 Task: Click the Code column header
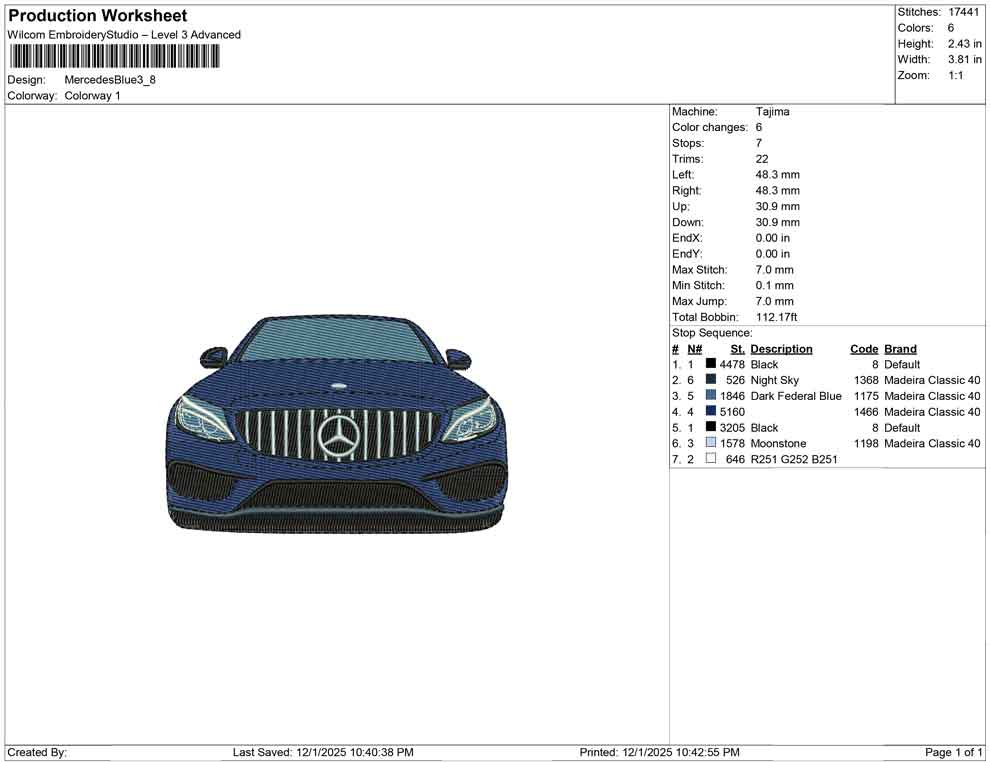[x=864, y=348]
